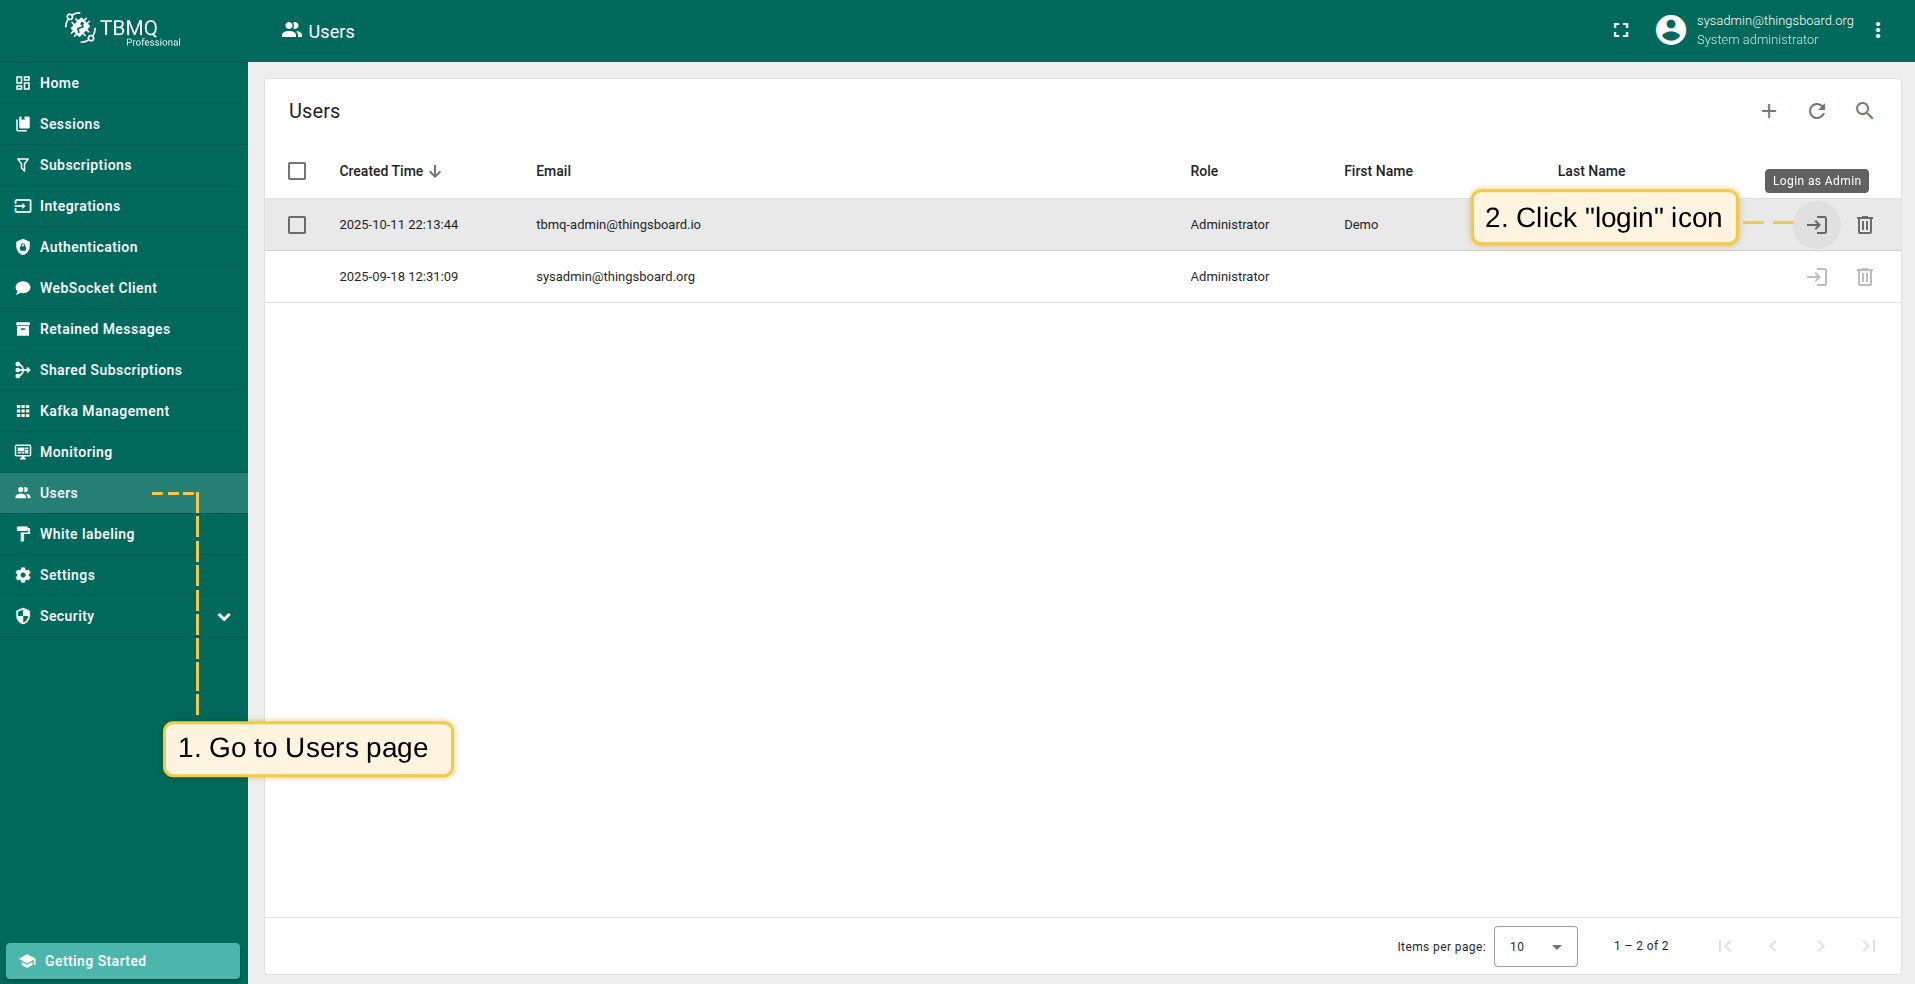Select all users with header checkbox
Screen dimensions: 1915x984
pos(297,171)
